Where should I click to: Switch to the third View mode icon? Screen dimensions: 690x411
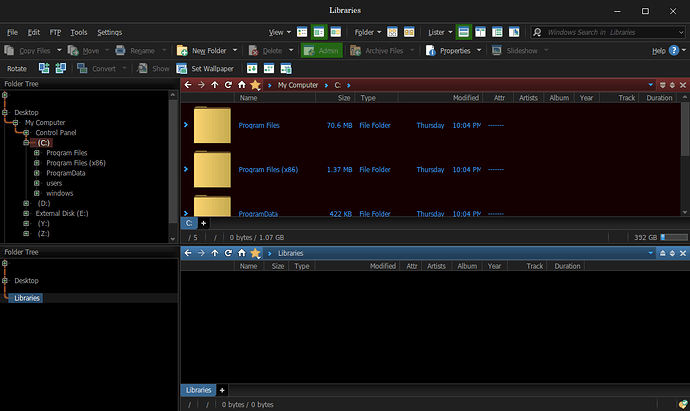336,32
